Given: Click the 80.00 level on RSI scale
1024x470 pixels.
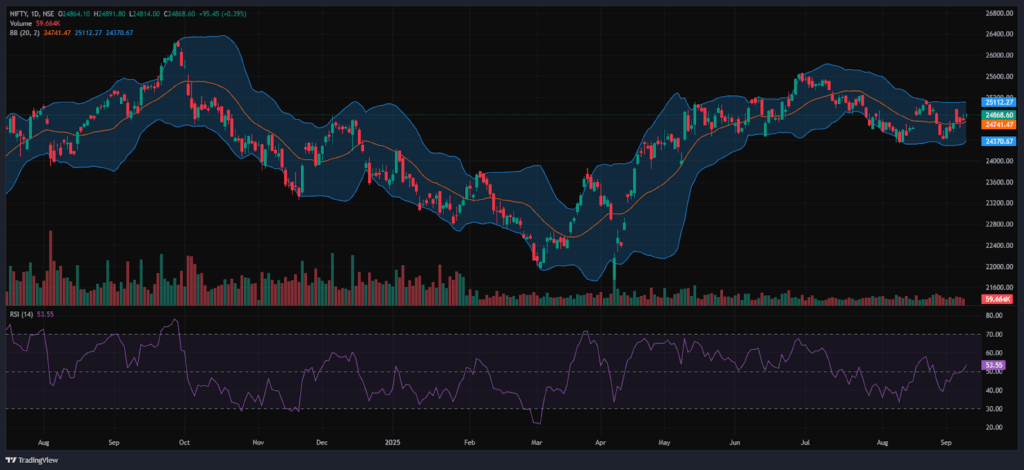Looking at the screenshot, I should coord(993,316).
